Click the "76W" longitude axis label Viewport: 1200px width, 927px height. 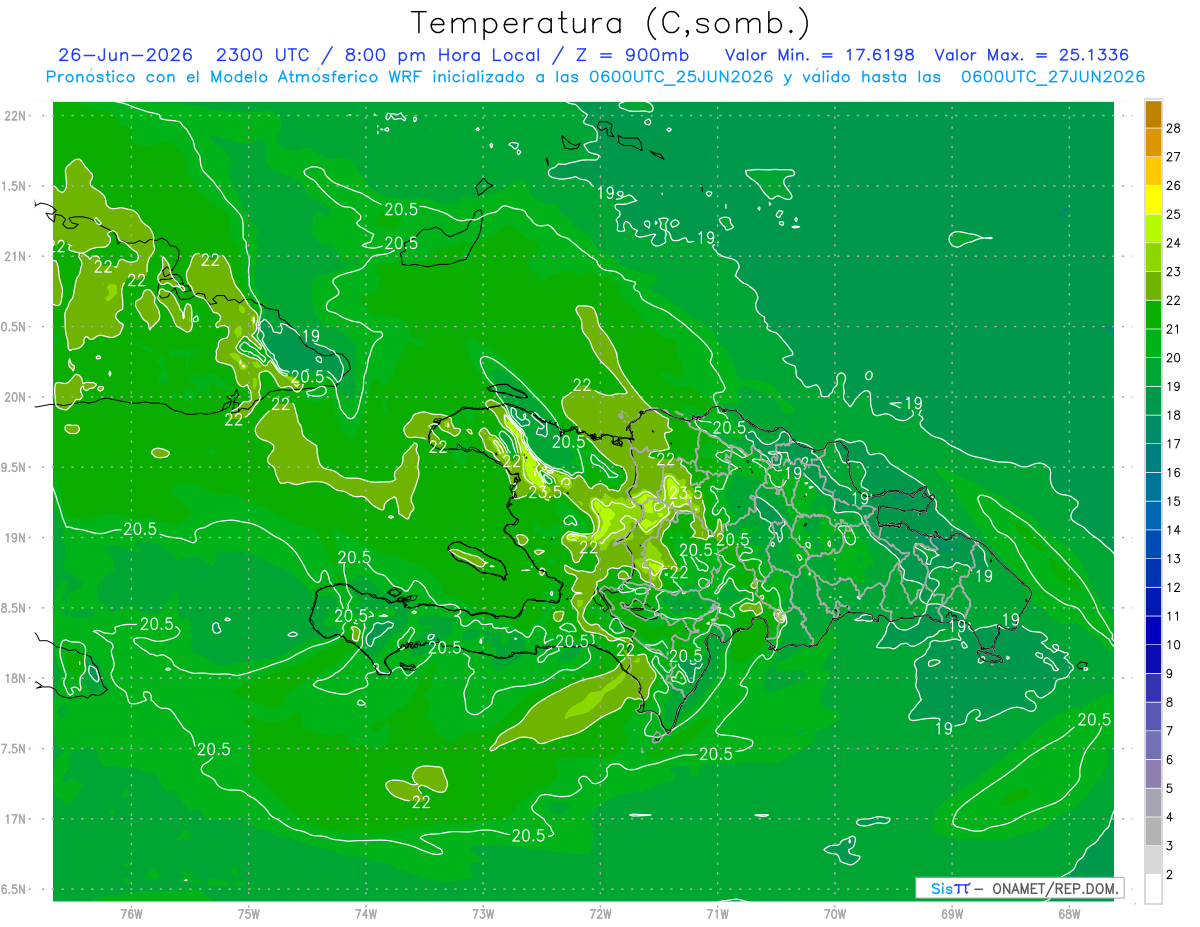pyautogui.click(x=131, y=913)
